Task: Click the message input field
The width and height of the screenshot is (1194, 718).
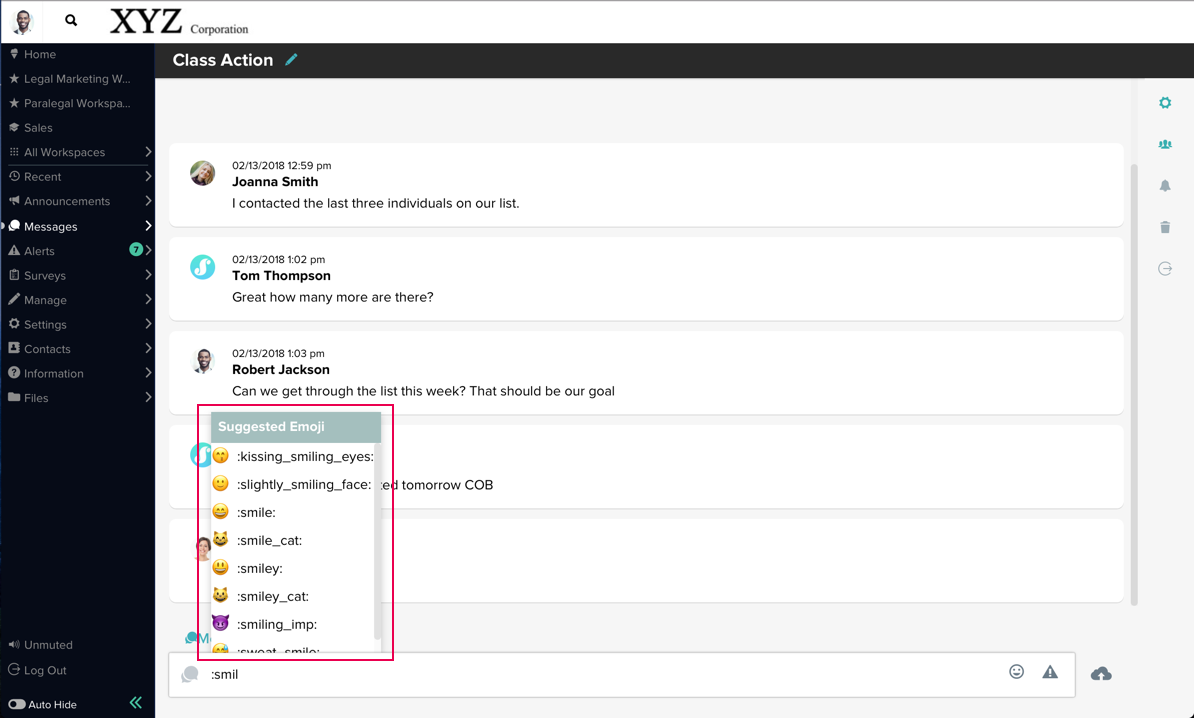Action: point(600,674)
